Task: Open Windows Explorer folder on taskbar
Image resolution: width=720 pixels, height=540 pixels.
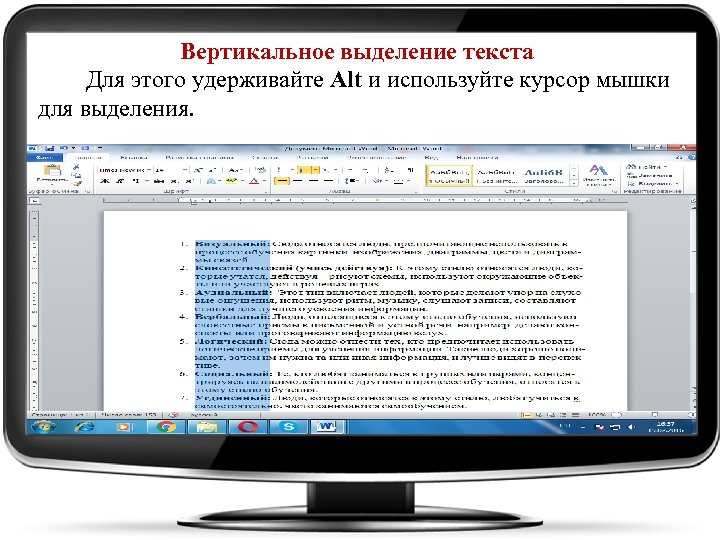Action: (x=207, y=427)
